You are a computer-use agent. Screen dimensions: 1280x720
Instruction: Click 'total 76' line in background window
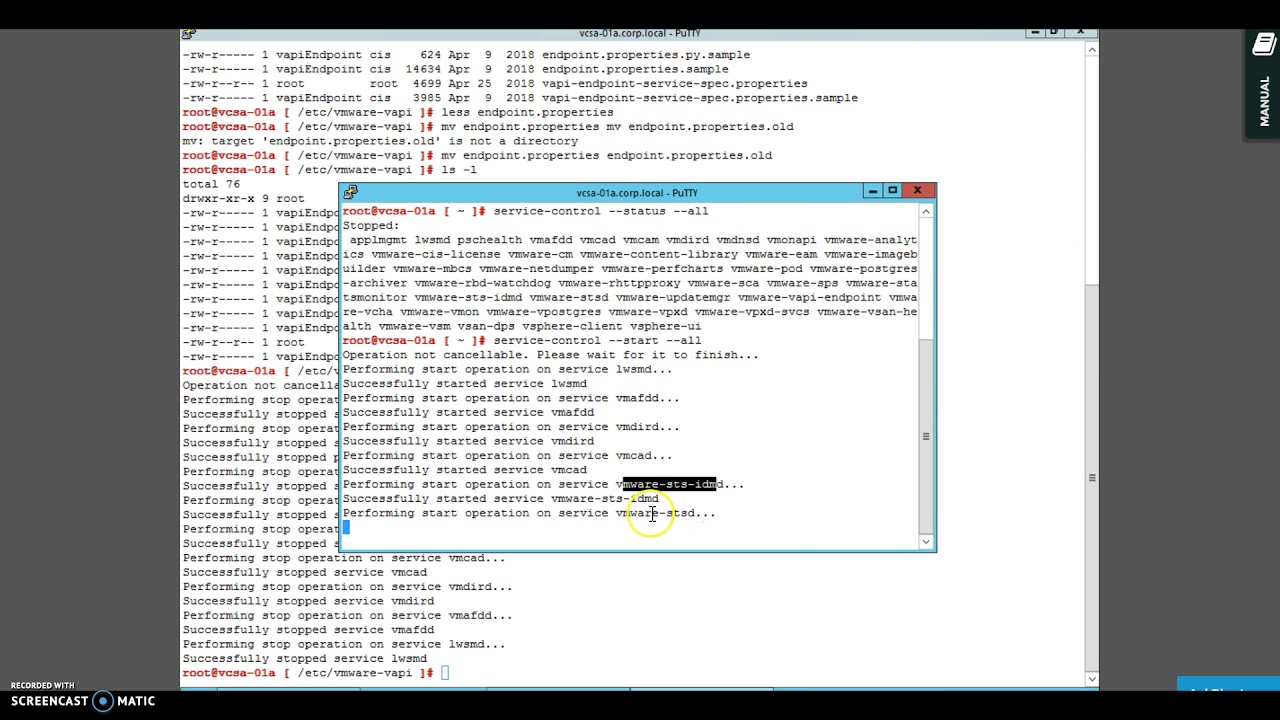coord(211,184)
